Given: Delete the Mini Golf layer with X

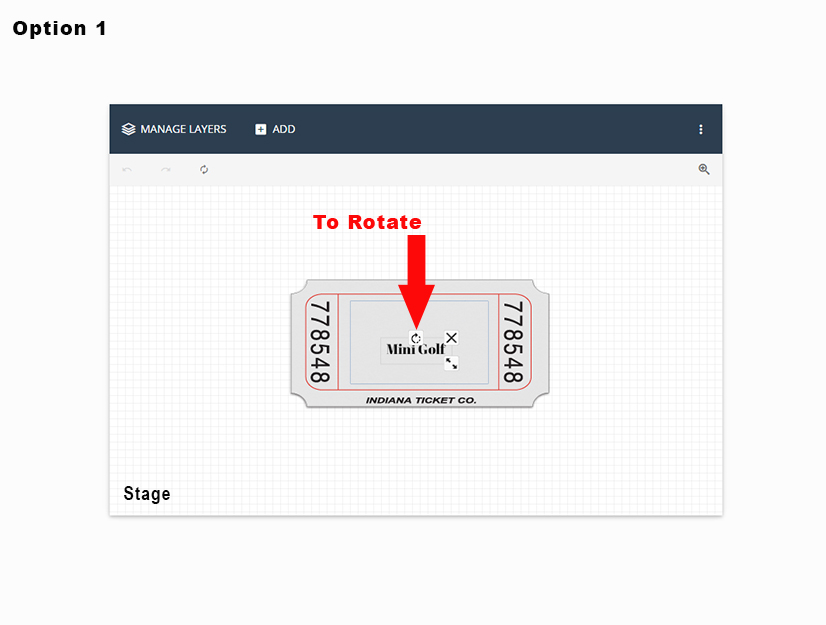Looking at the screenshot, I should [451, 338].
